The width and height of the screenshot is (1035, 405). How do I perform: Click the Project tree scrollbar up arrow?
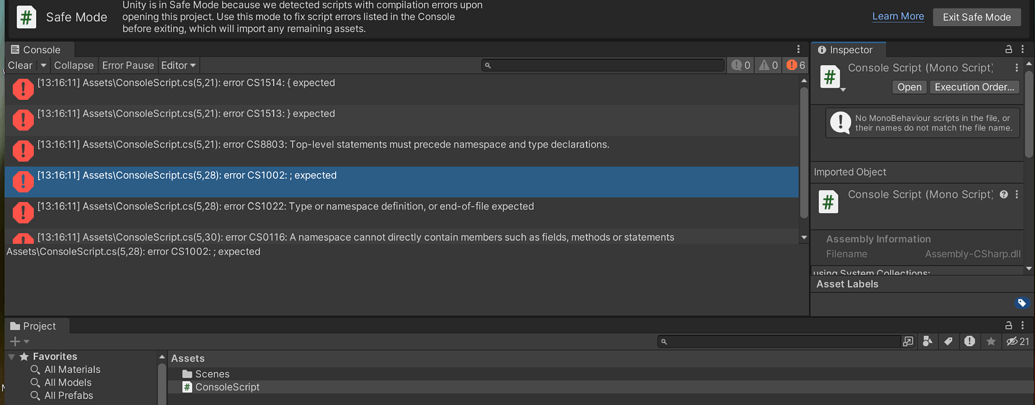(162, 356)
